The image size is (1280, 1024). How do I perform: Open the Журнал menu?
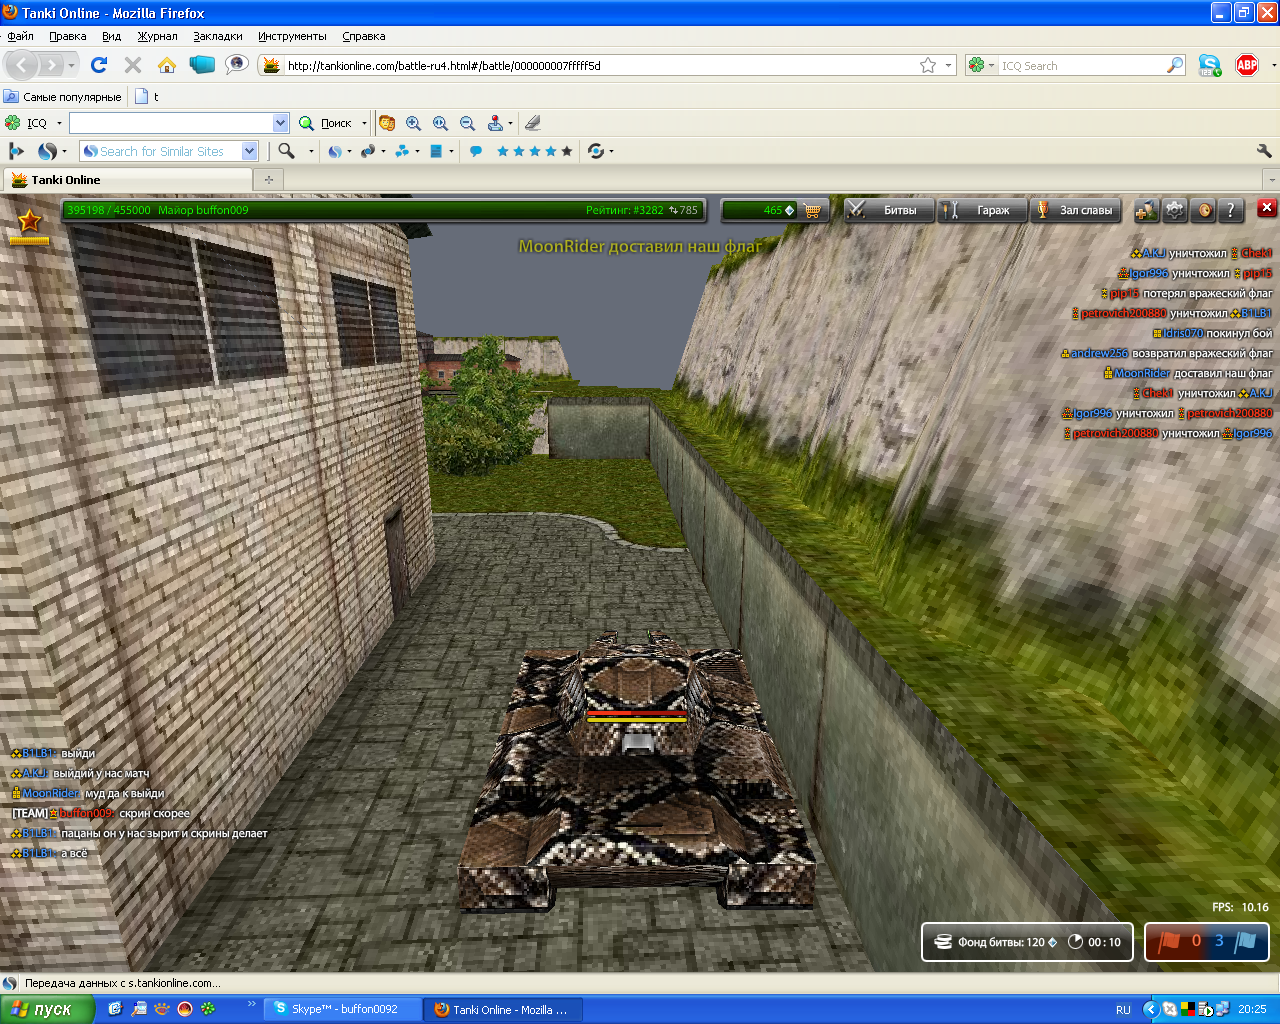coord(157,36)
